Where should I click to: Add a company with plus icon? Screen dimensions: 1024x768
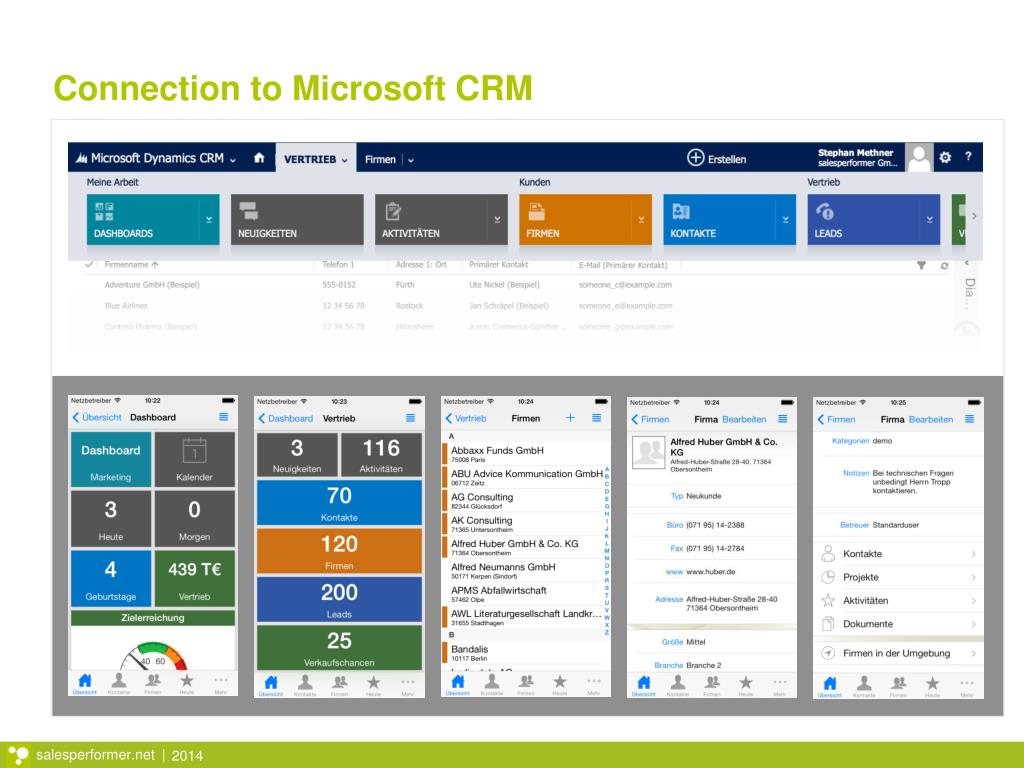(x=570, y=418)
